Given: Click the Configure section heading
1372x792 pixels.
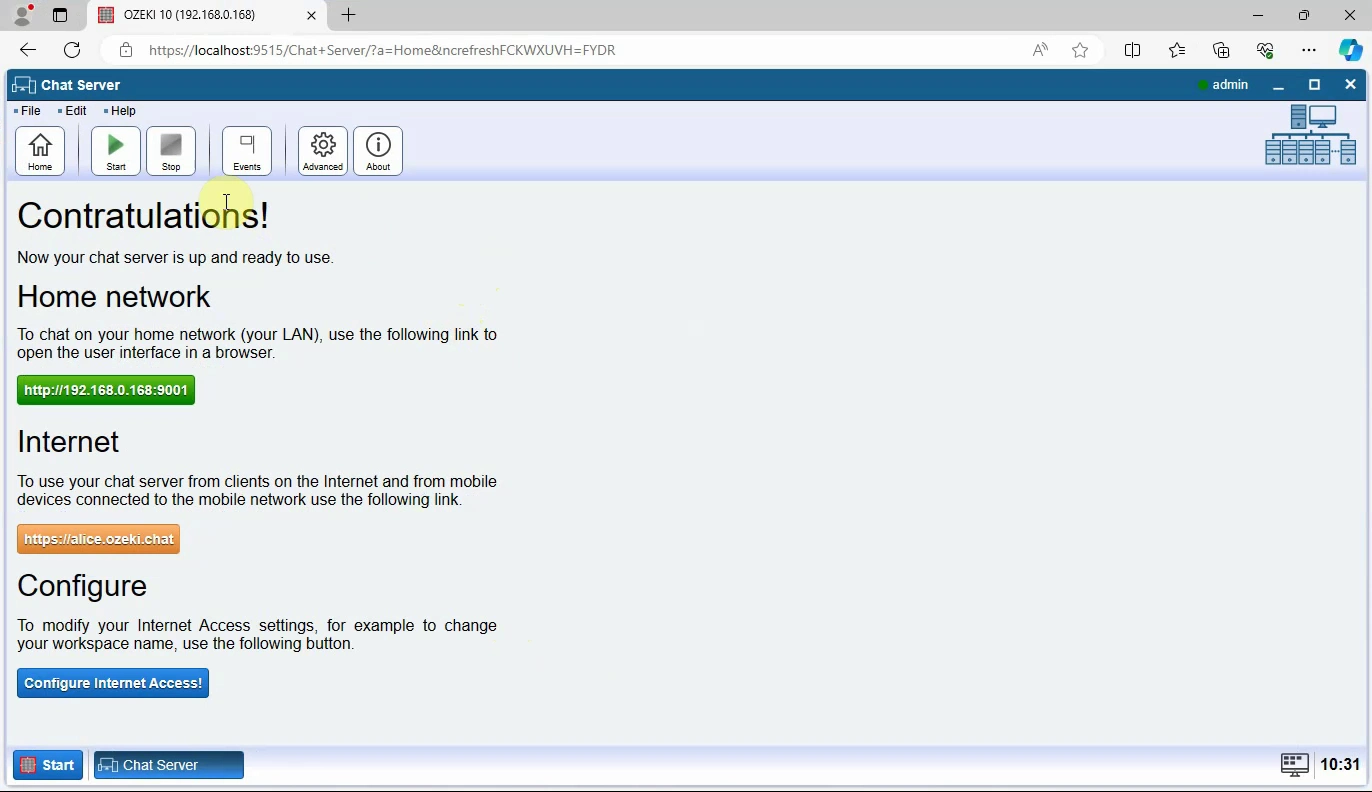Looking at the screenshot, I should click(82, 586).
